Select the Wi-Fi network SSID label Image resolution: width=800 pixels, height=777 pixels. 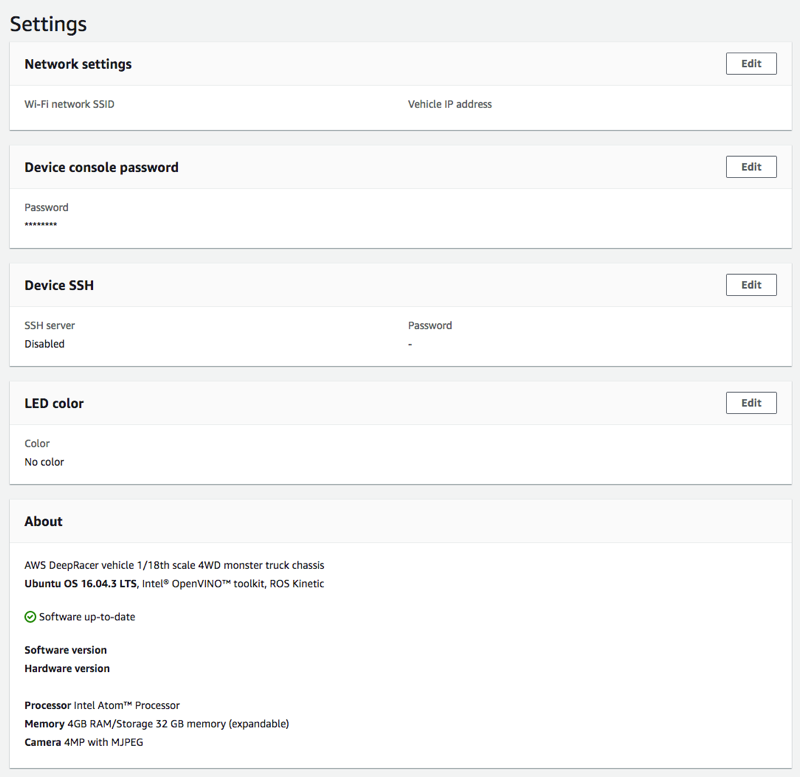pyautogui.click(x=69, y=104)
